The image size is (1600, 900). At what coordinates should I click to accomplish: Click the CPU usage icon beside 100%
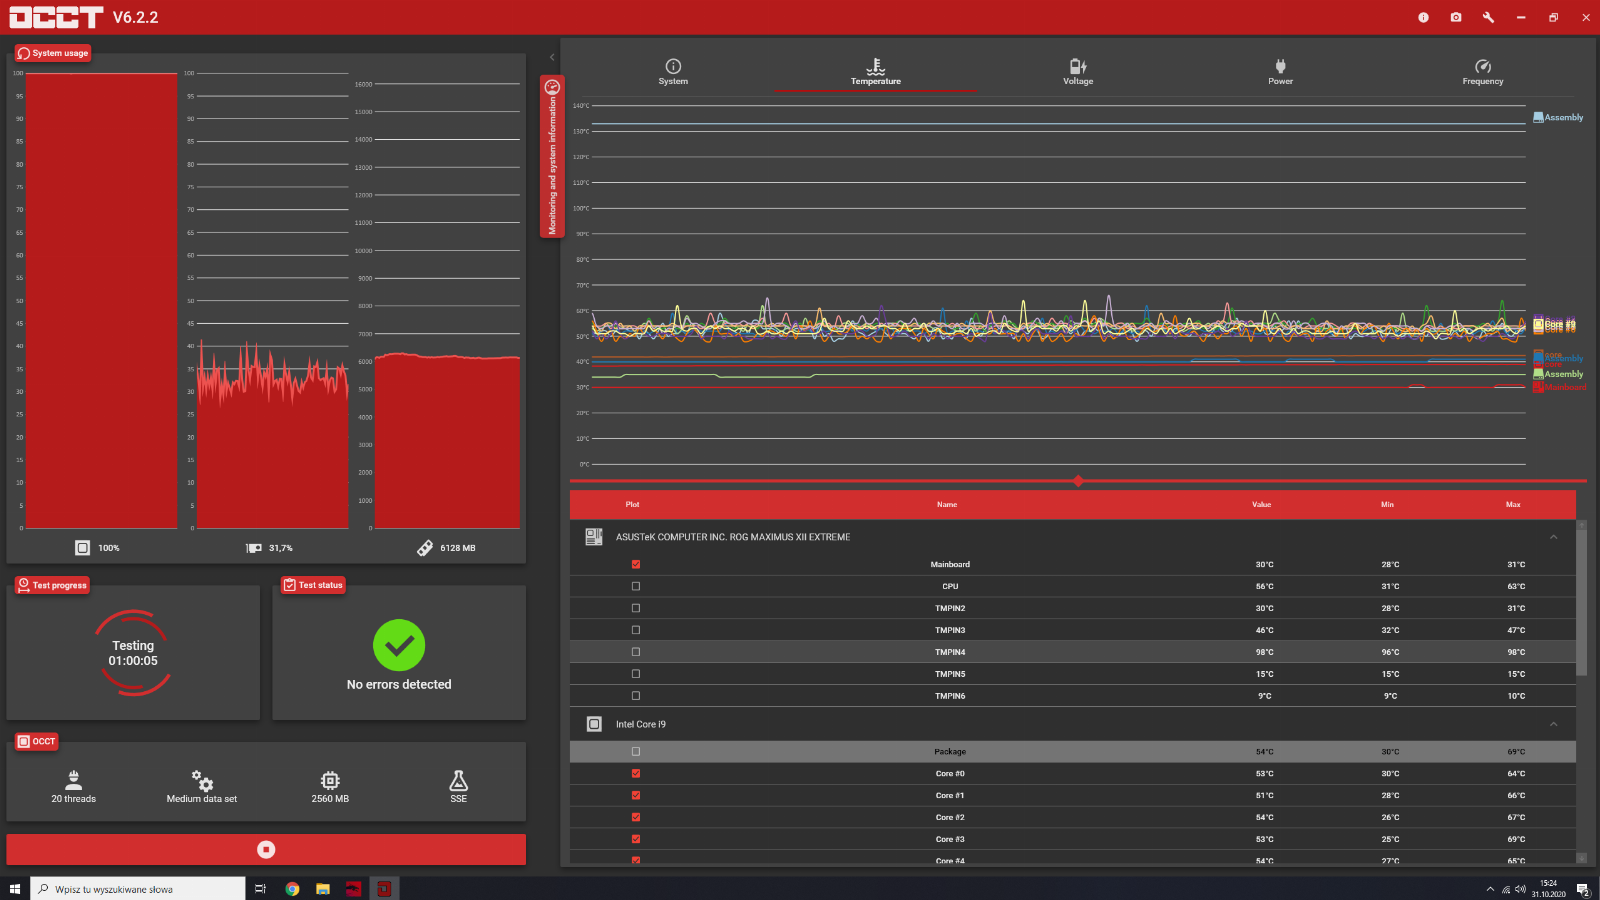coord(82,548)
